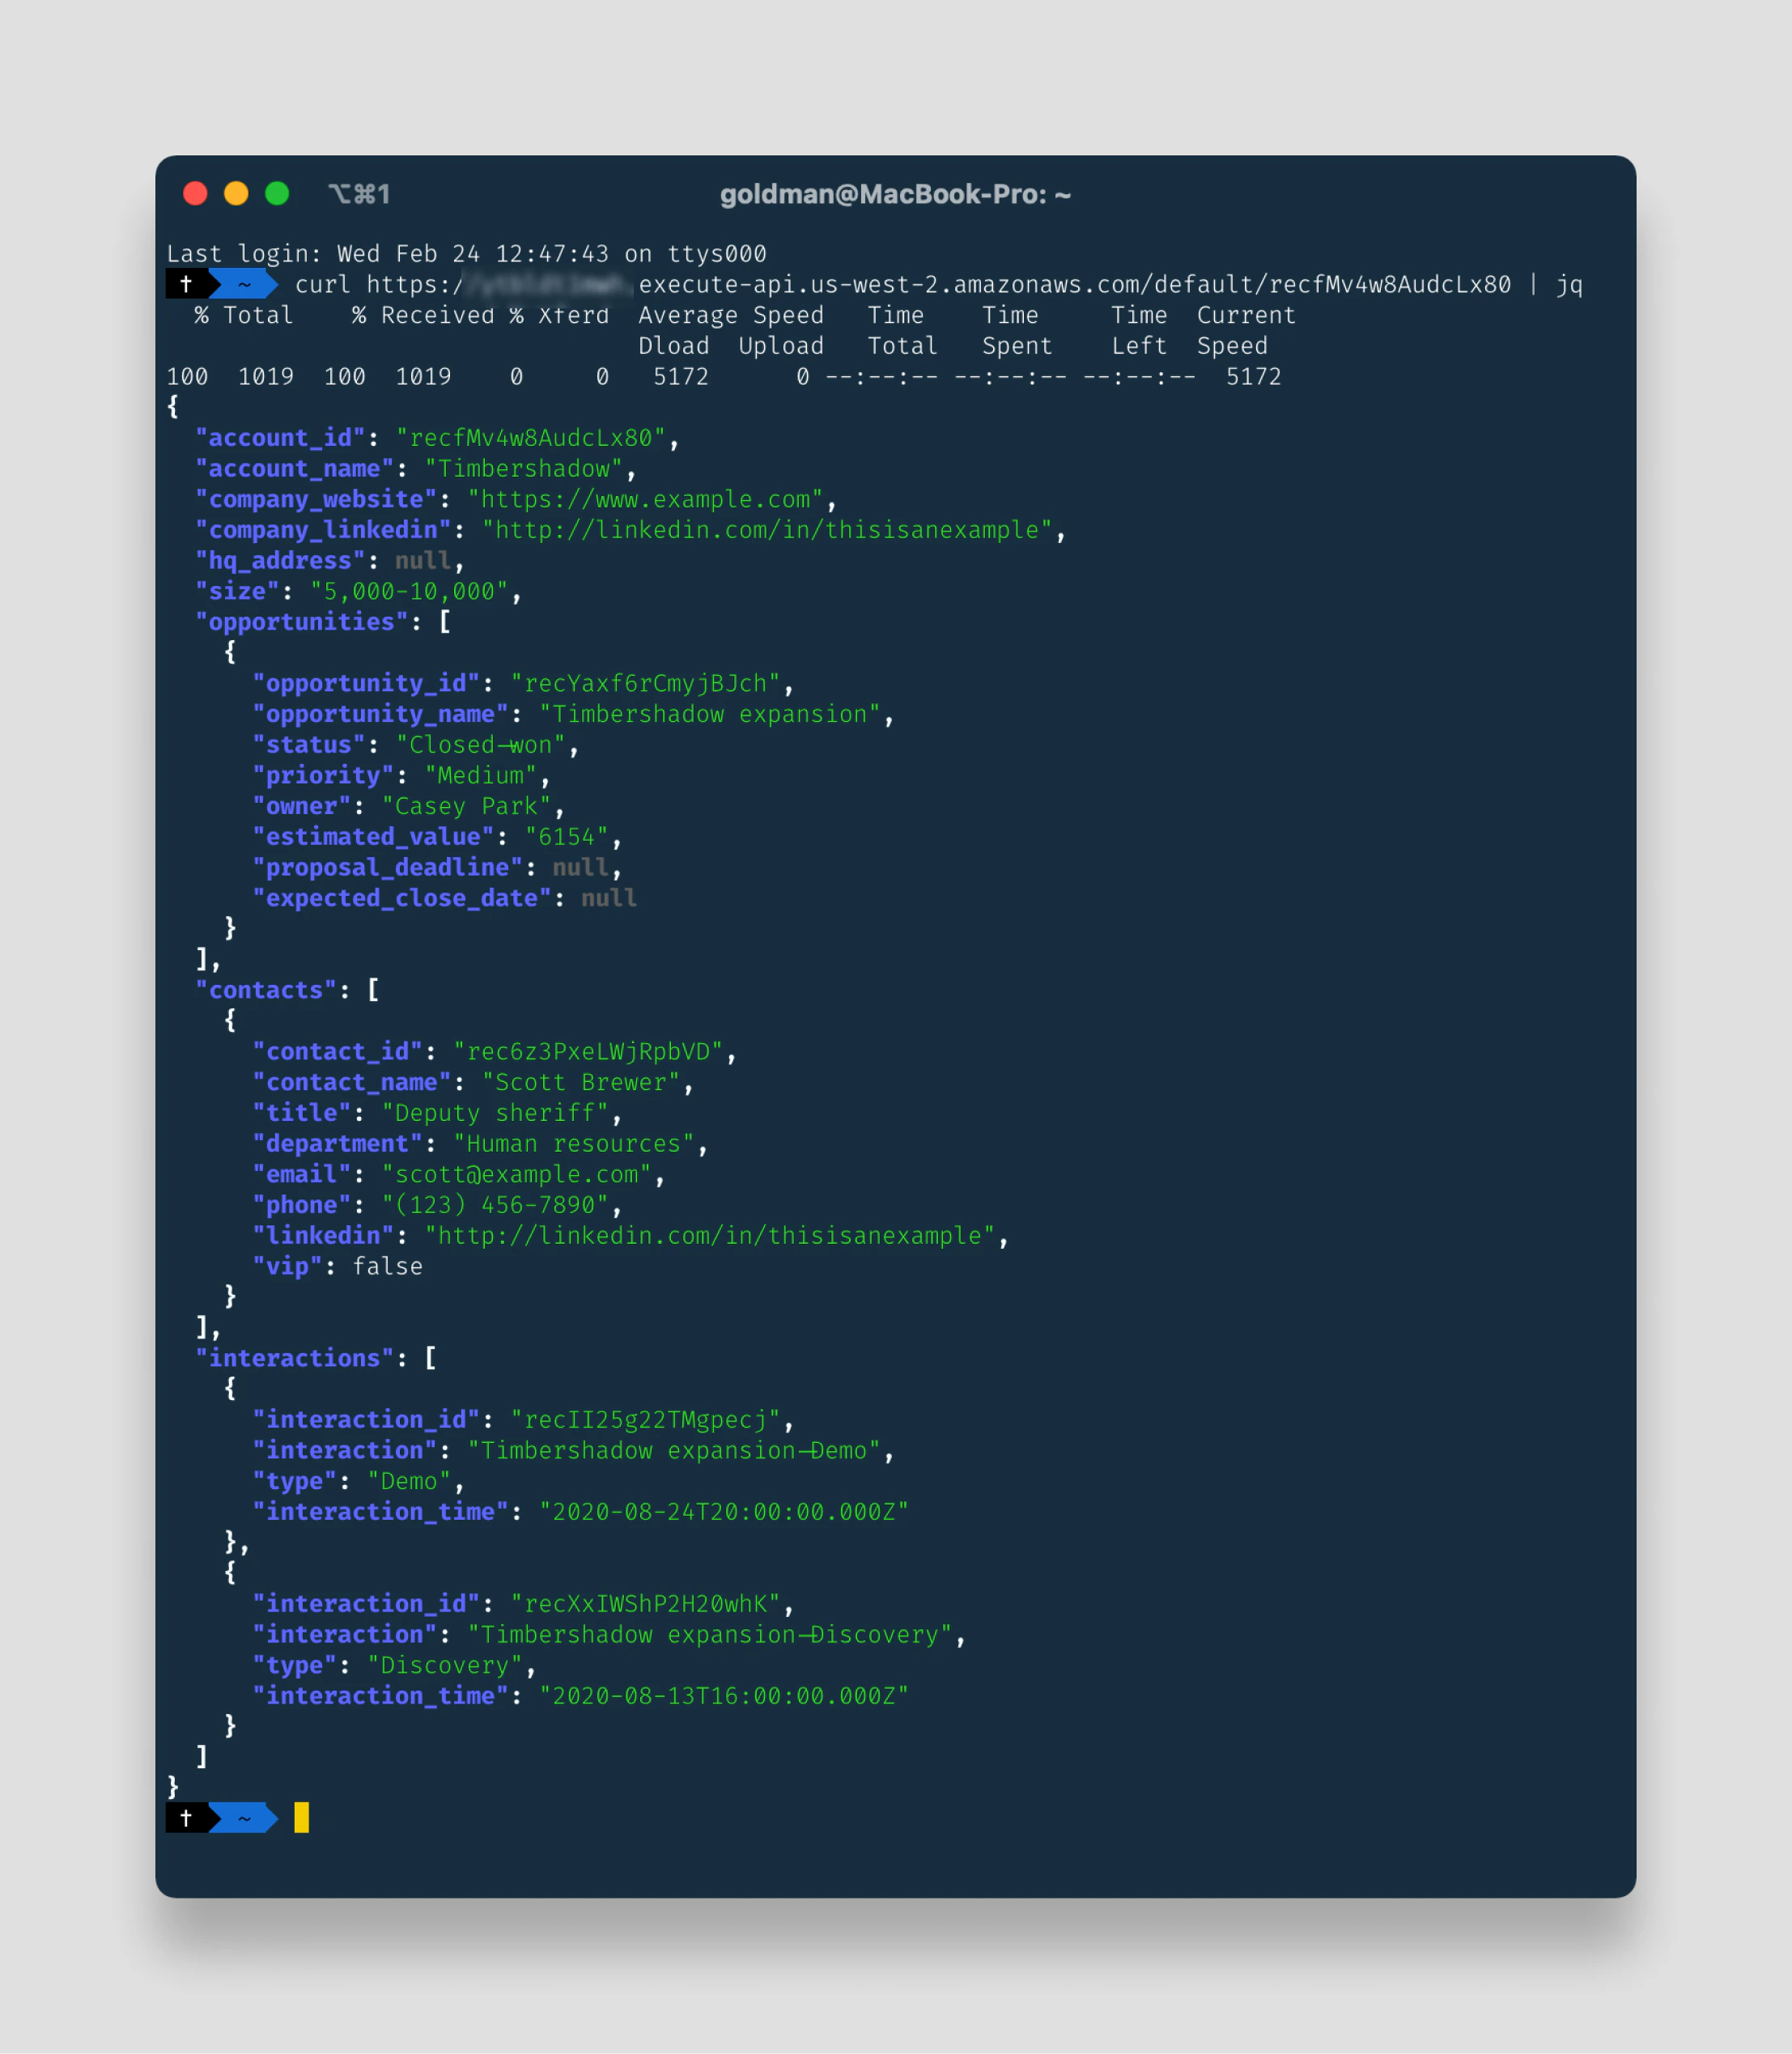Click the jq pipe command at line end
Viewport: 1792px width, 2054px height.
pos(1569,285)
